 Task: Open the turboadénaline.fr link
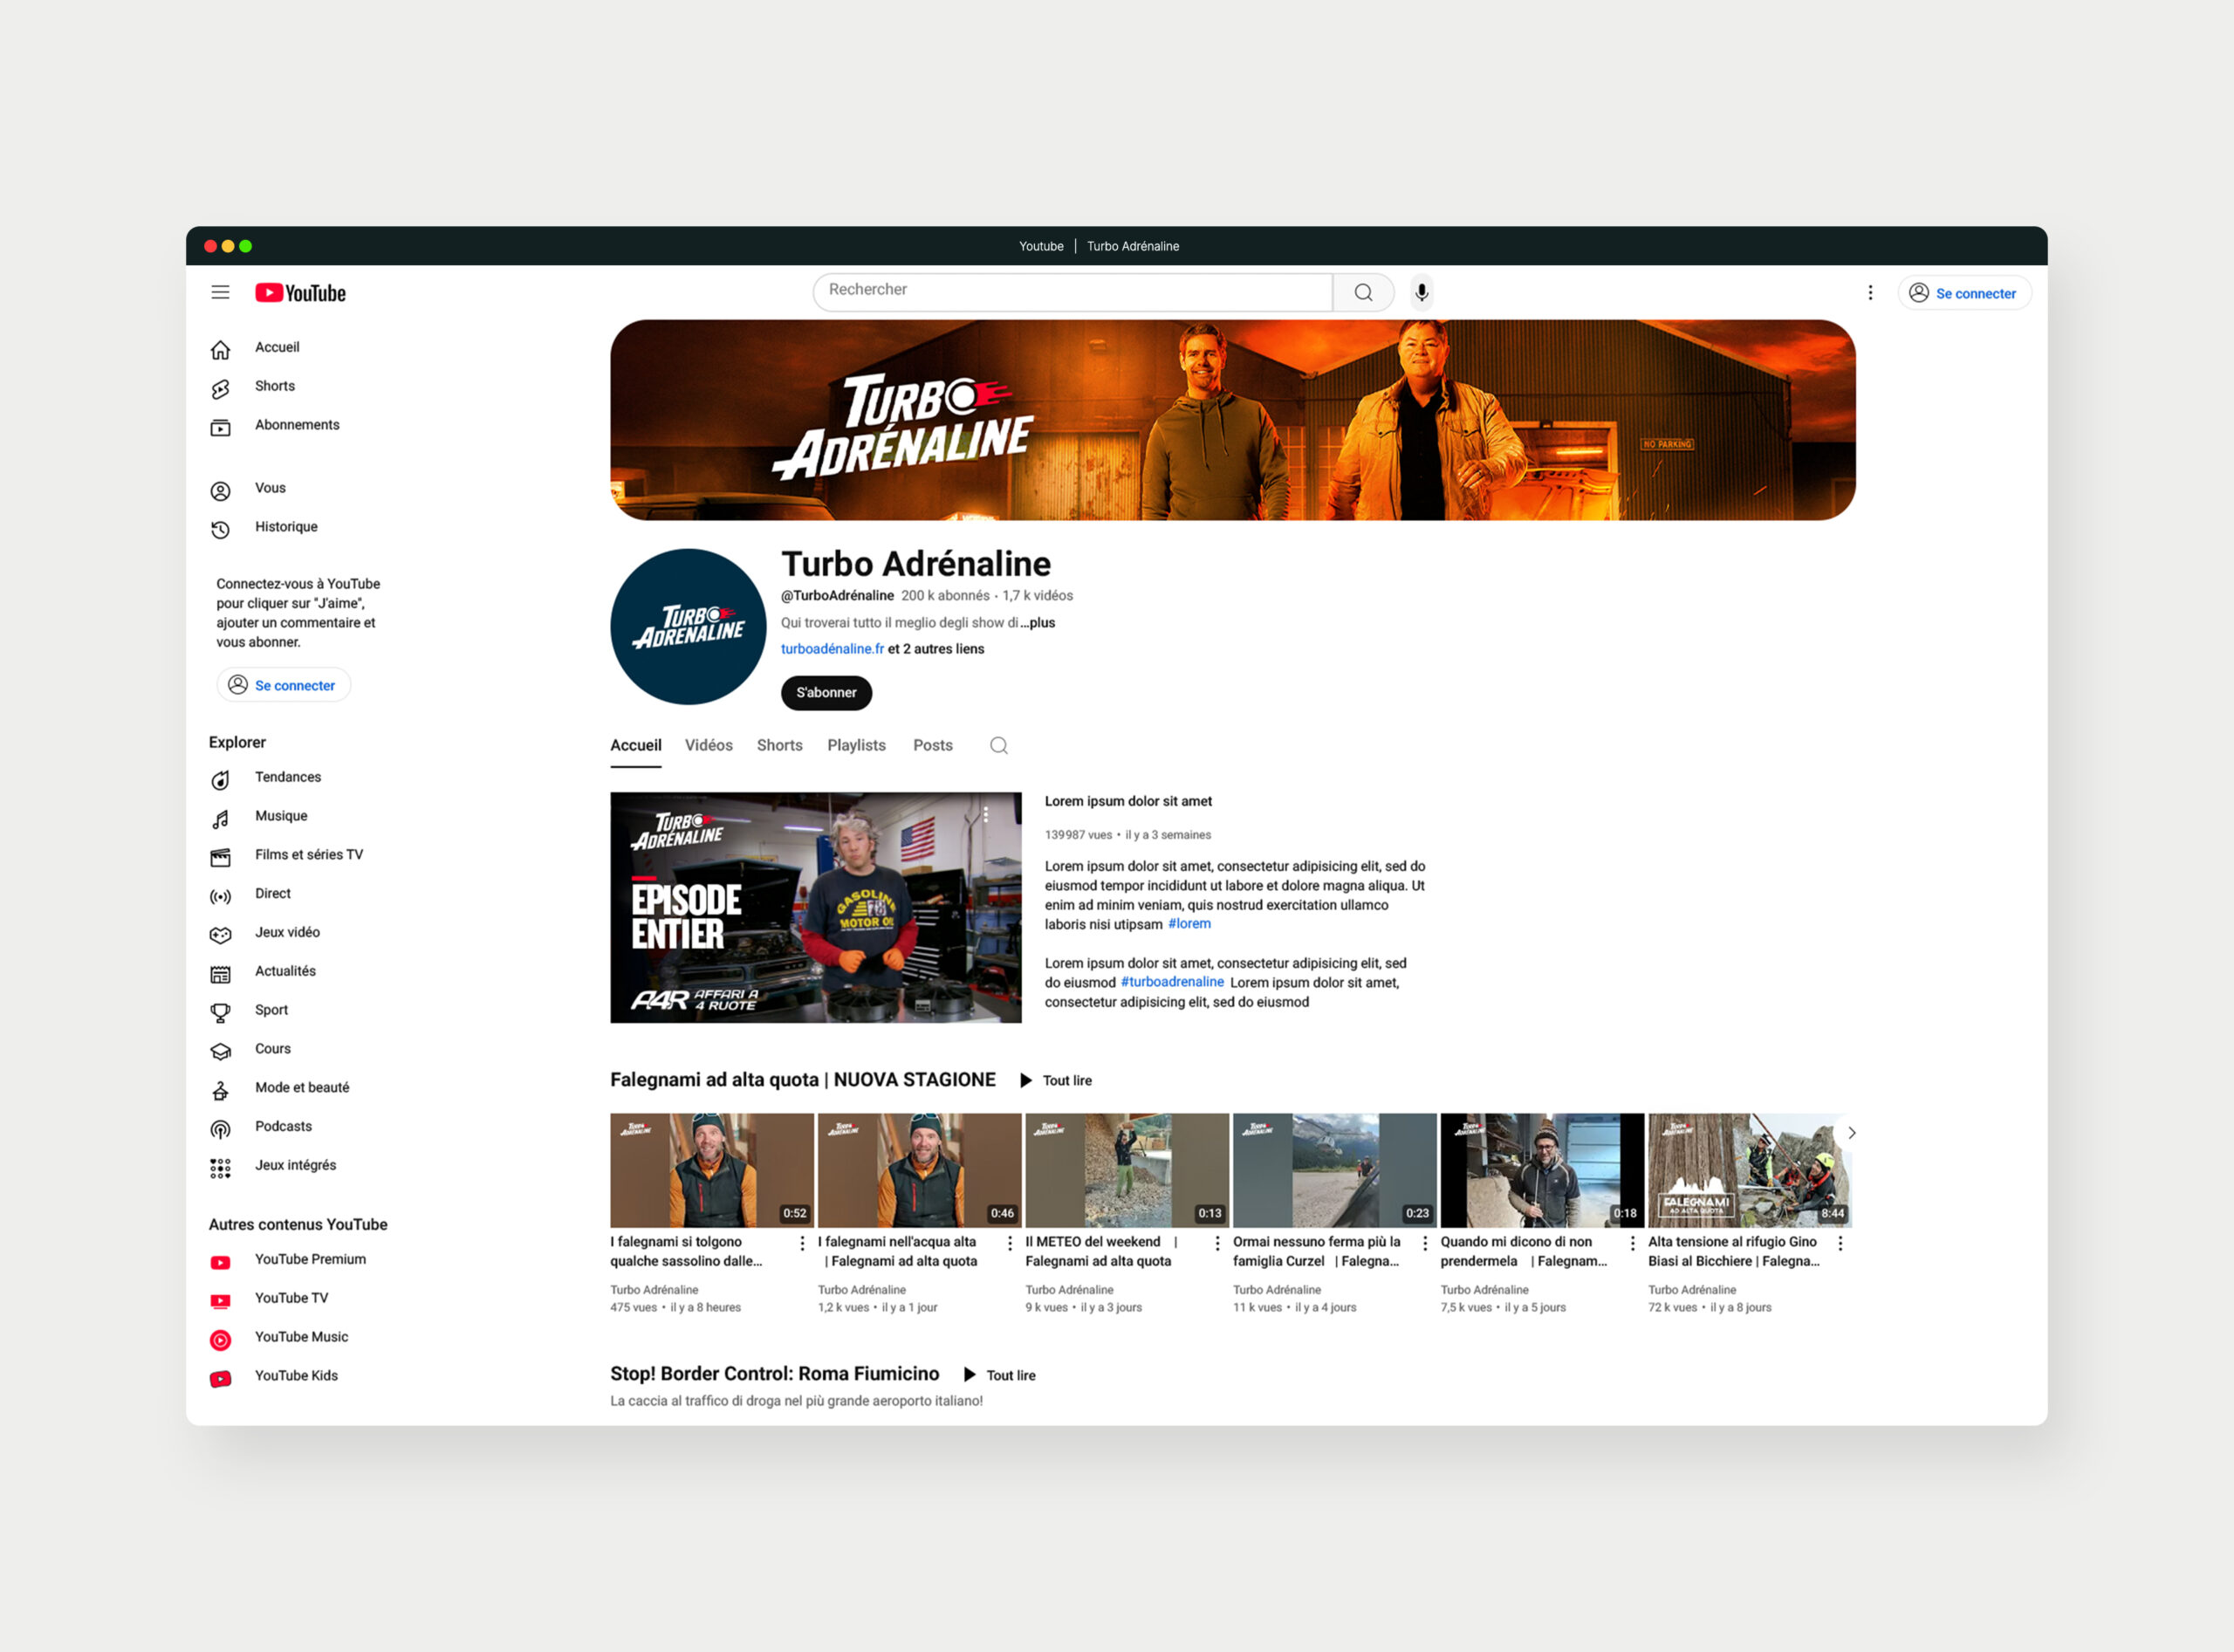coord(832,649)
